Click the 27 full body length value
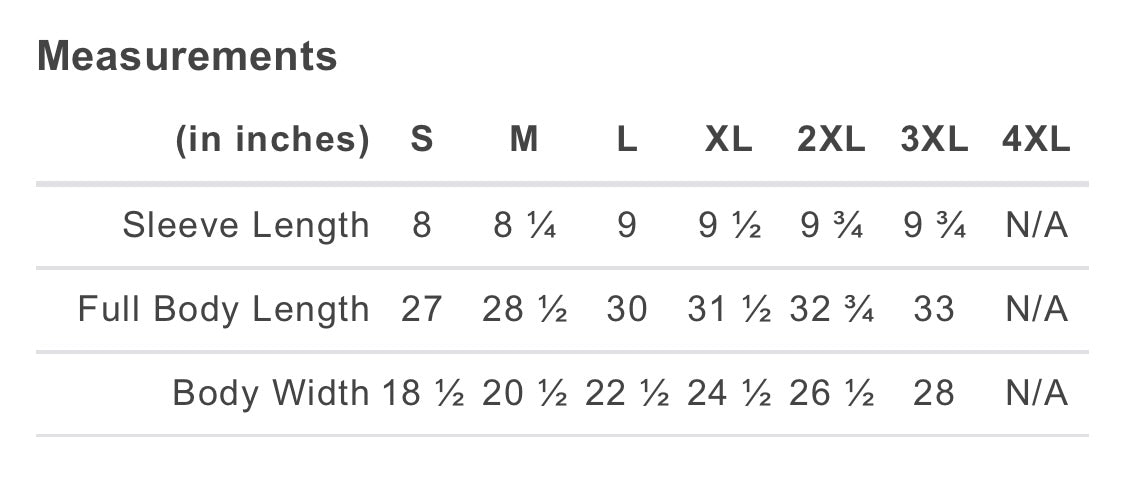 422,310
